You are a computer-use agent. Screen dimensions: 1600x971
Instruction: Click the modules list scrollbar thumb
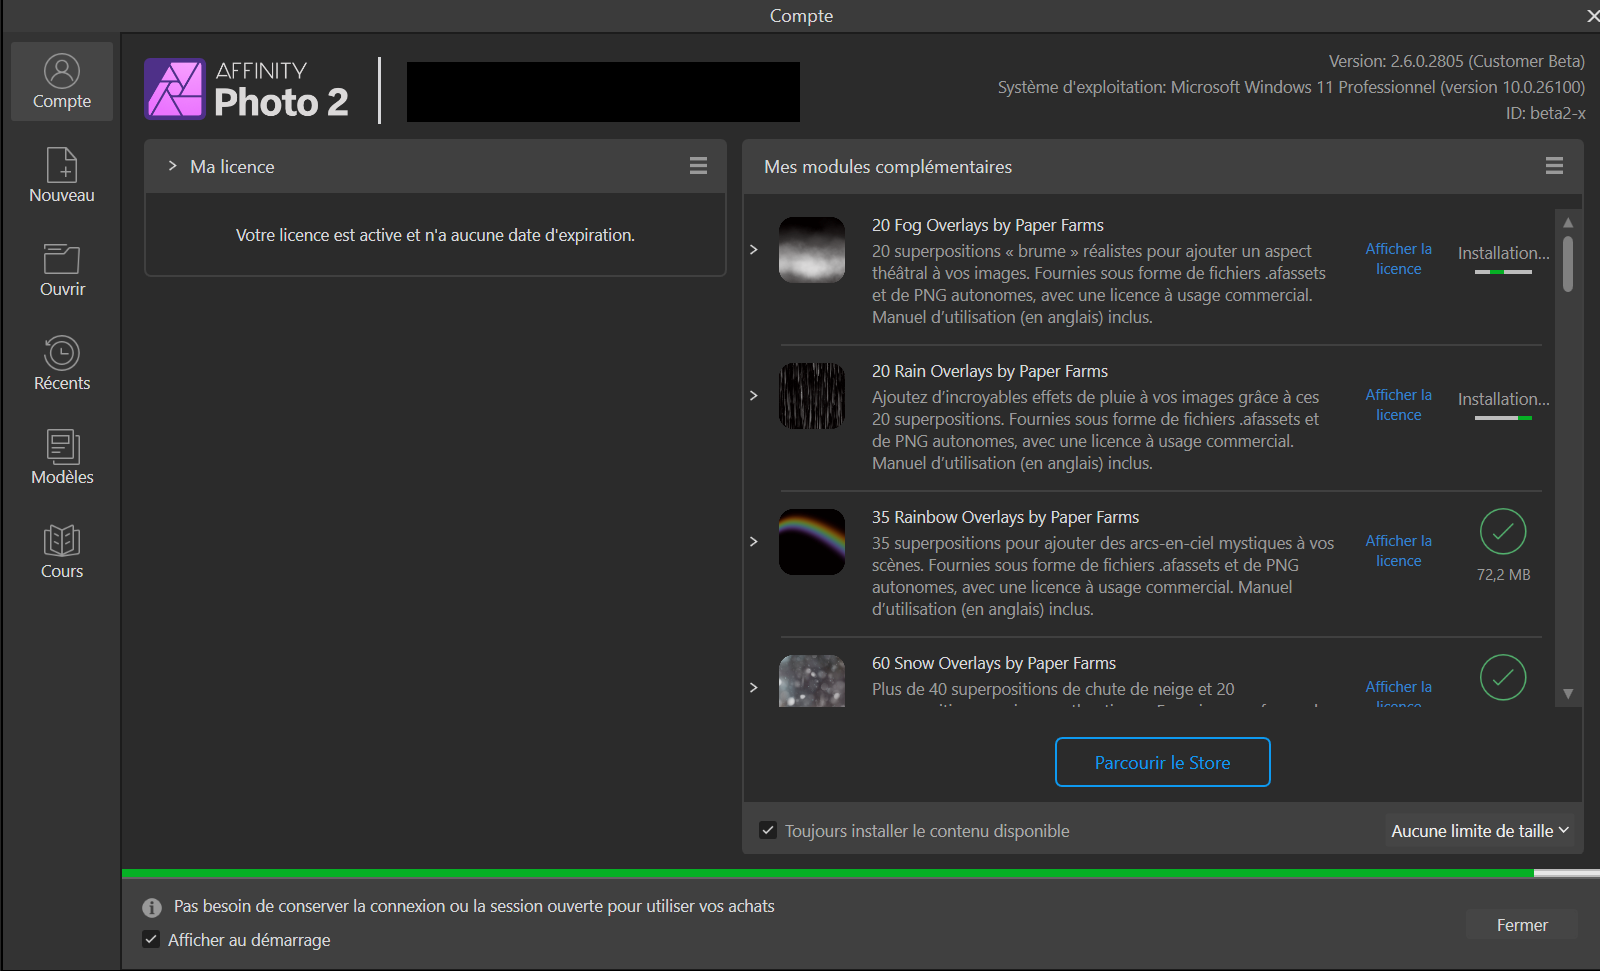tap(1568, 263)
